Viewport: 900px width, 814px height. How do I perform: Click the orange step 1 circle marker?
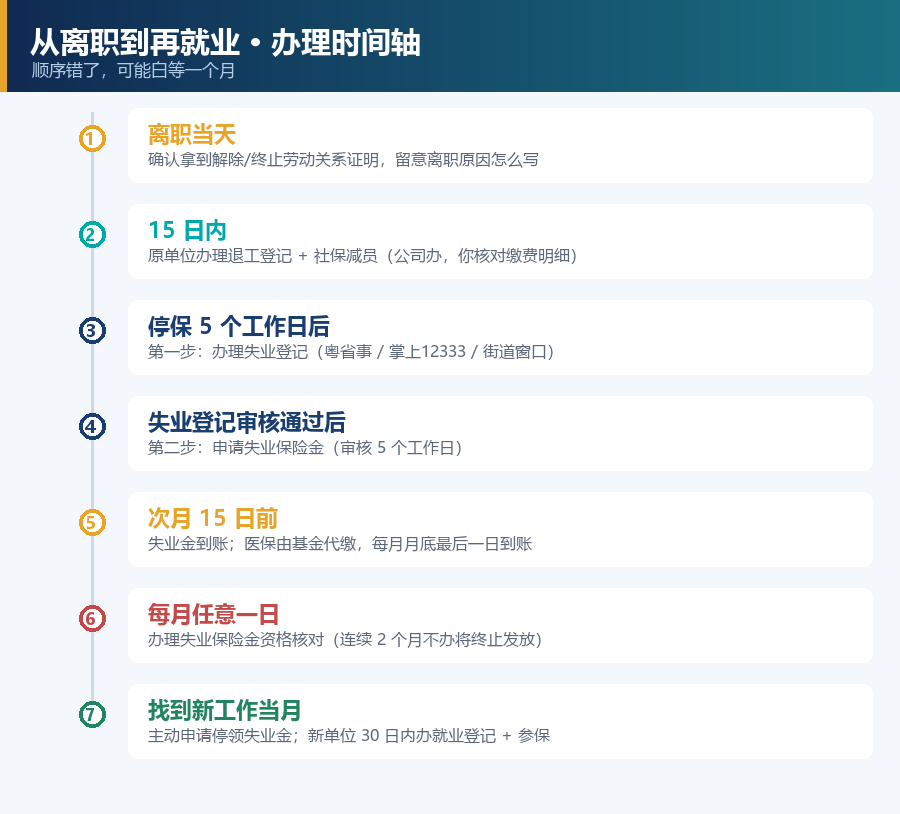click(x=92, y=139)
